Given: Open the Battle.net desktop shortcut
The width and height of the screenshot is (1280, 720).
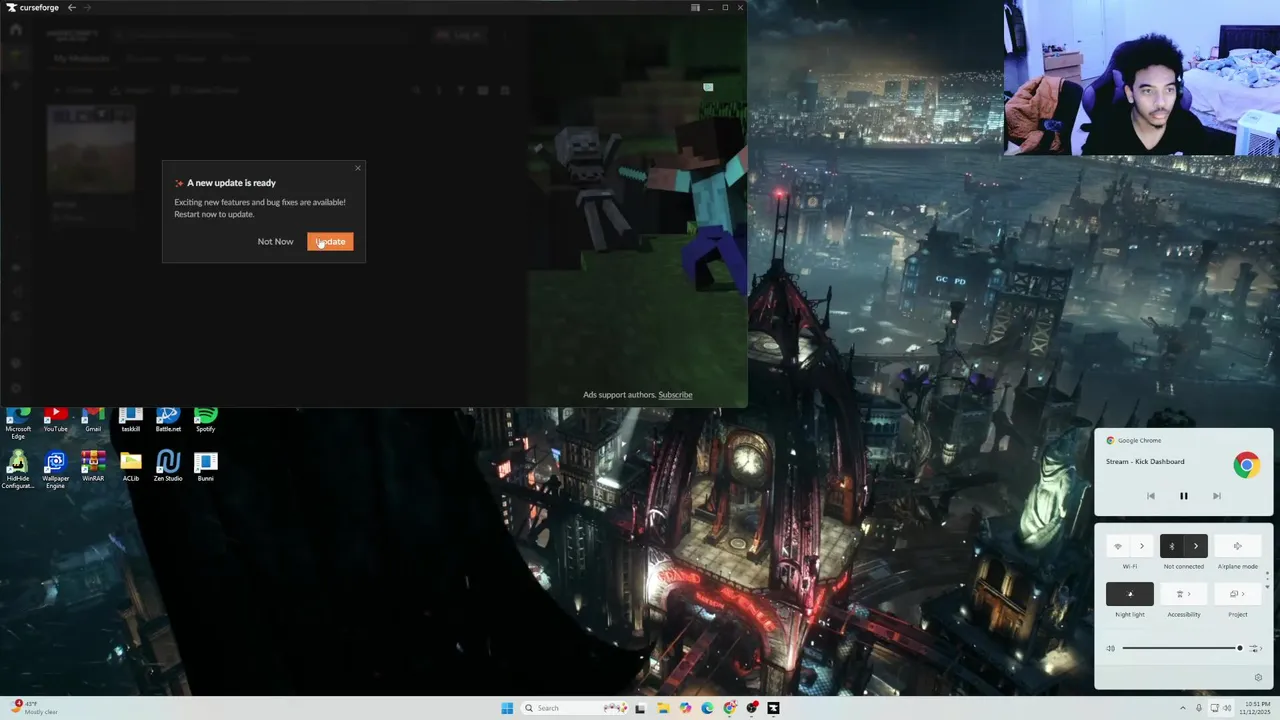Looking at the screenshot, I should tap(168, 421).
